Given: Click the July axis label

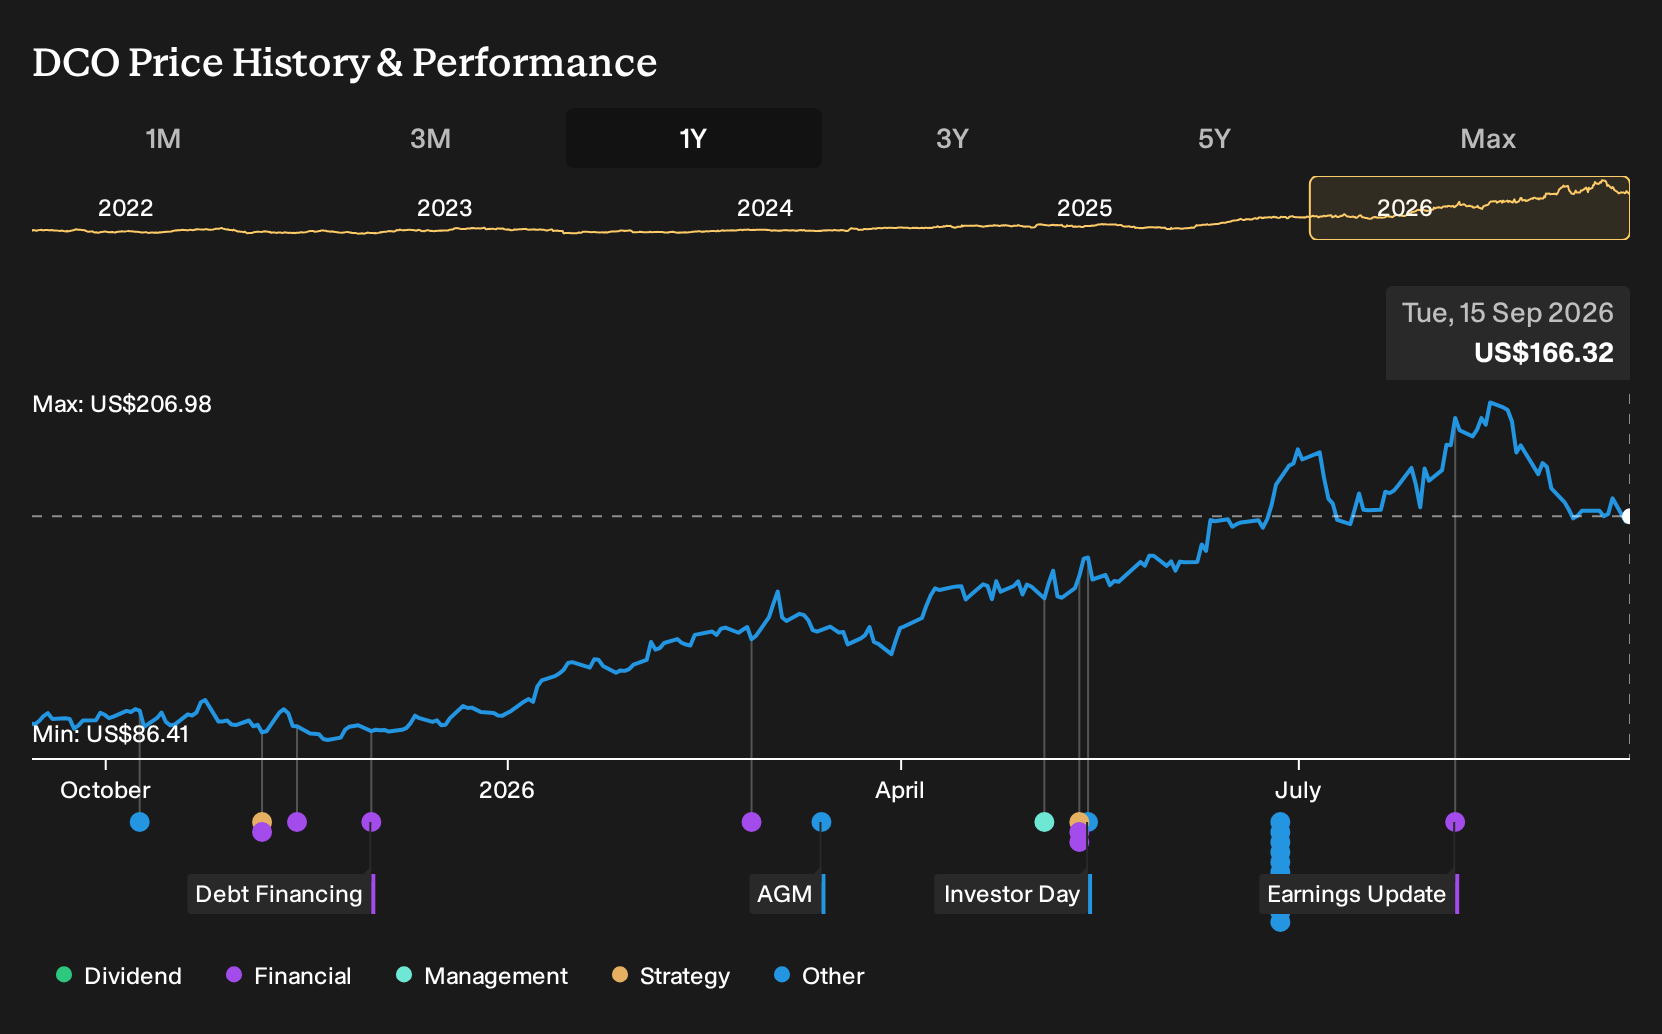Looking at the screenshot, I should (x=1298, y=790).
